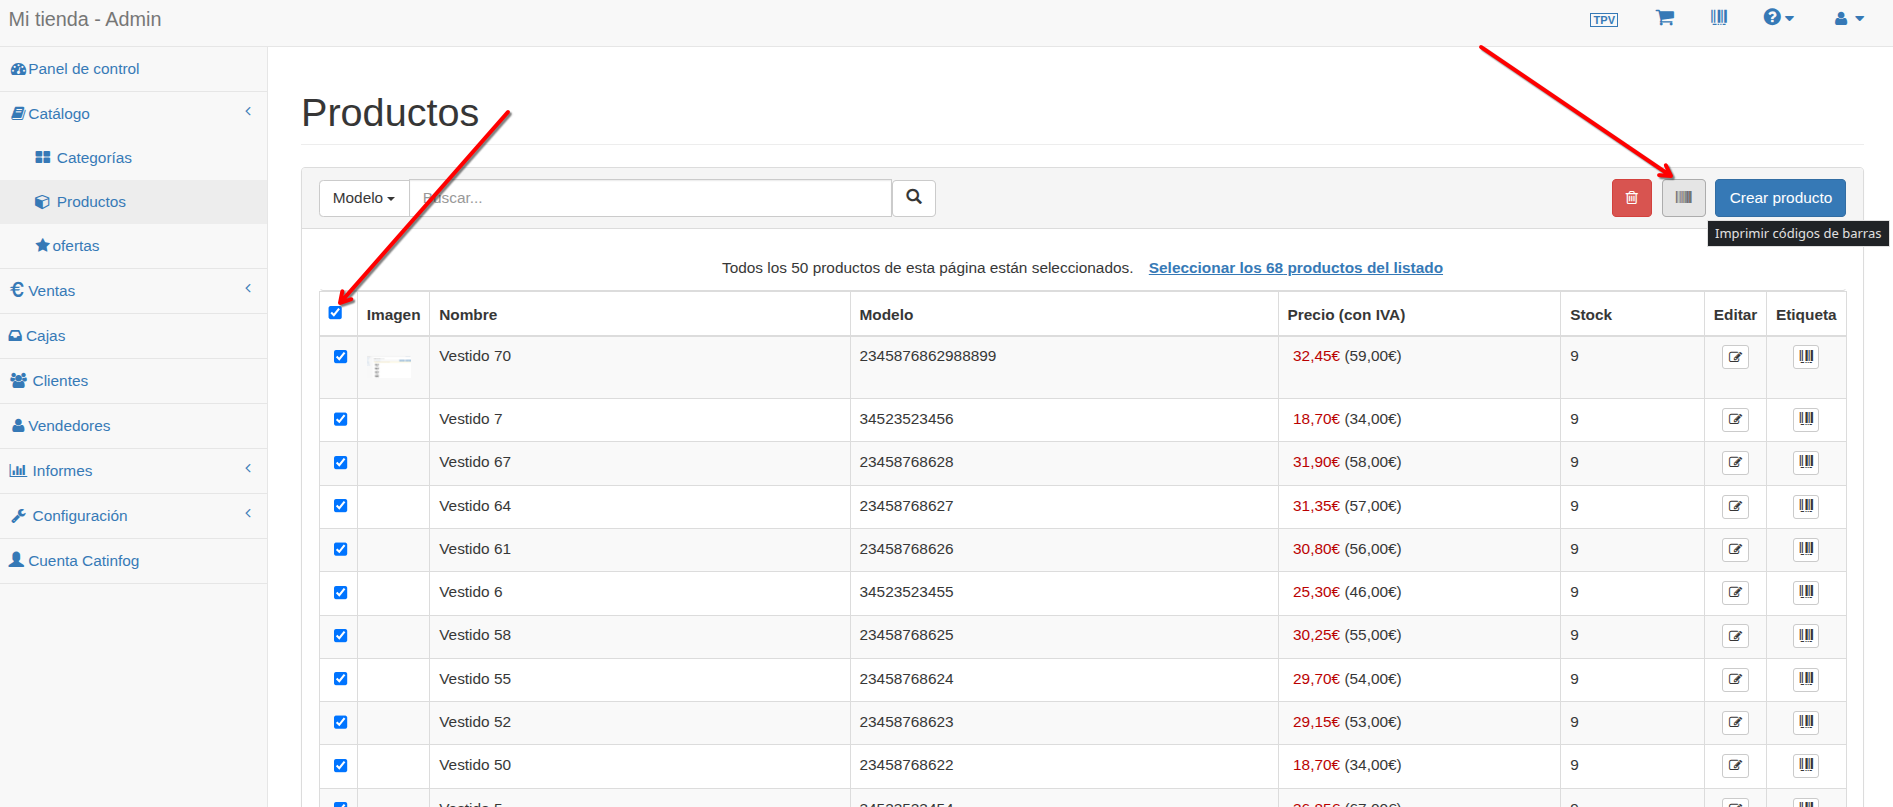Click the barcode icon in top navigation
The width and height of the screenshot is (1893, 807).
point(1719,18)
